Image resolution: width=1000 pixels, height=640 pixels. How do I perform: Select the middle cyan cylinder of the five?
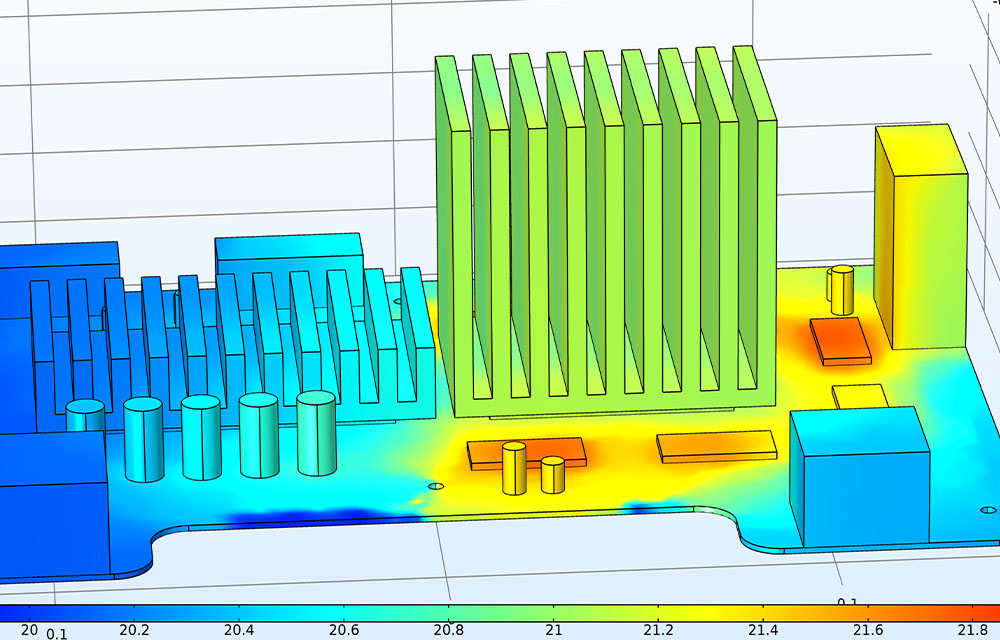(x=201, y=437)
